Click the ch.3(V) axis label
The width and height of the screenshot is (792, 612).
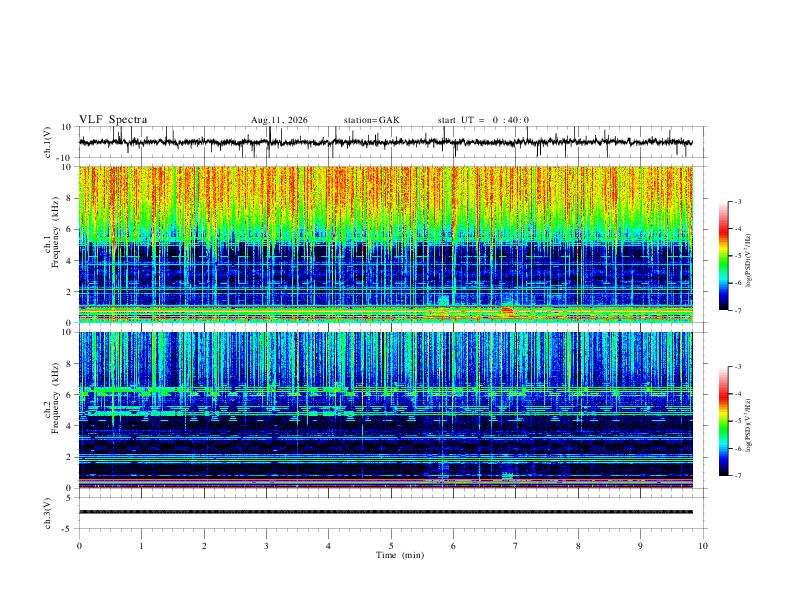48,513
